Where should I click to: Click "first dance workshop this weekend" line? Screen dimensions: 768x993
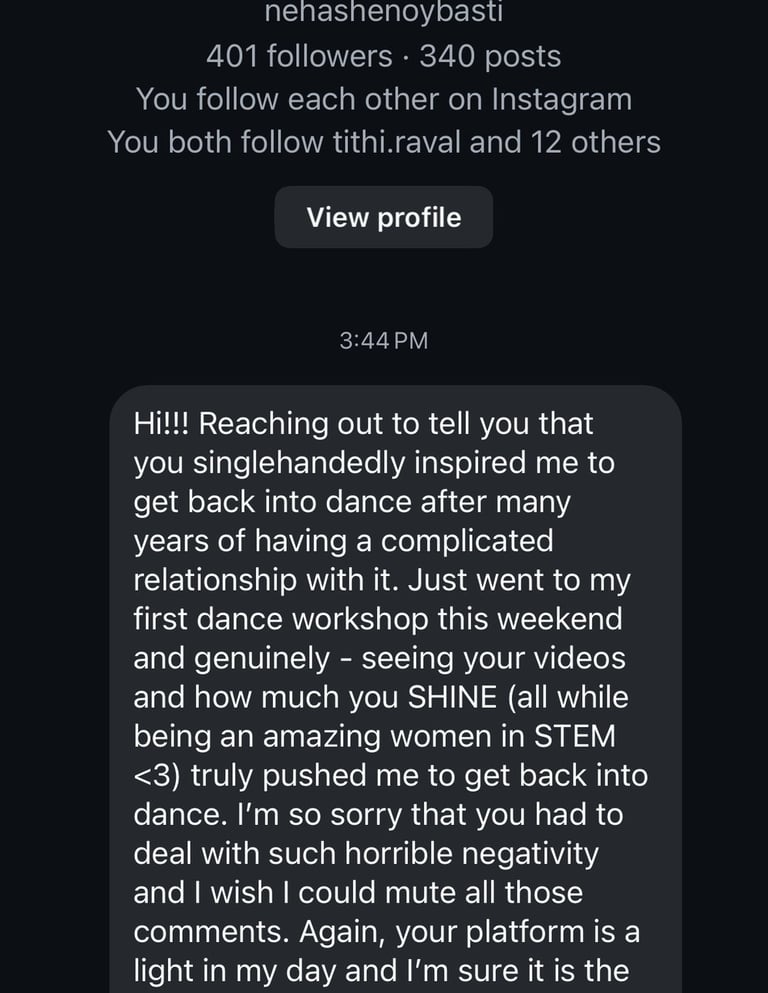tap(377, 619)
